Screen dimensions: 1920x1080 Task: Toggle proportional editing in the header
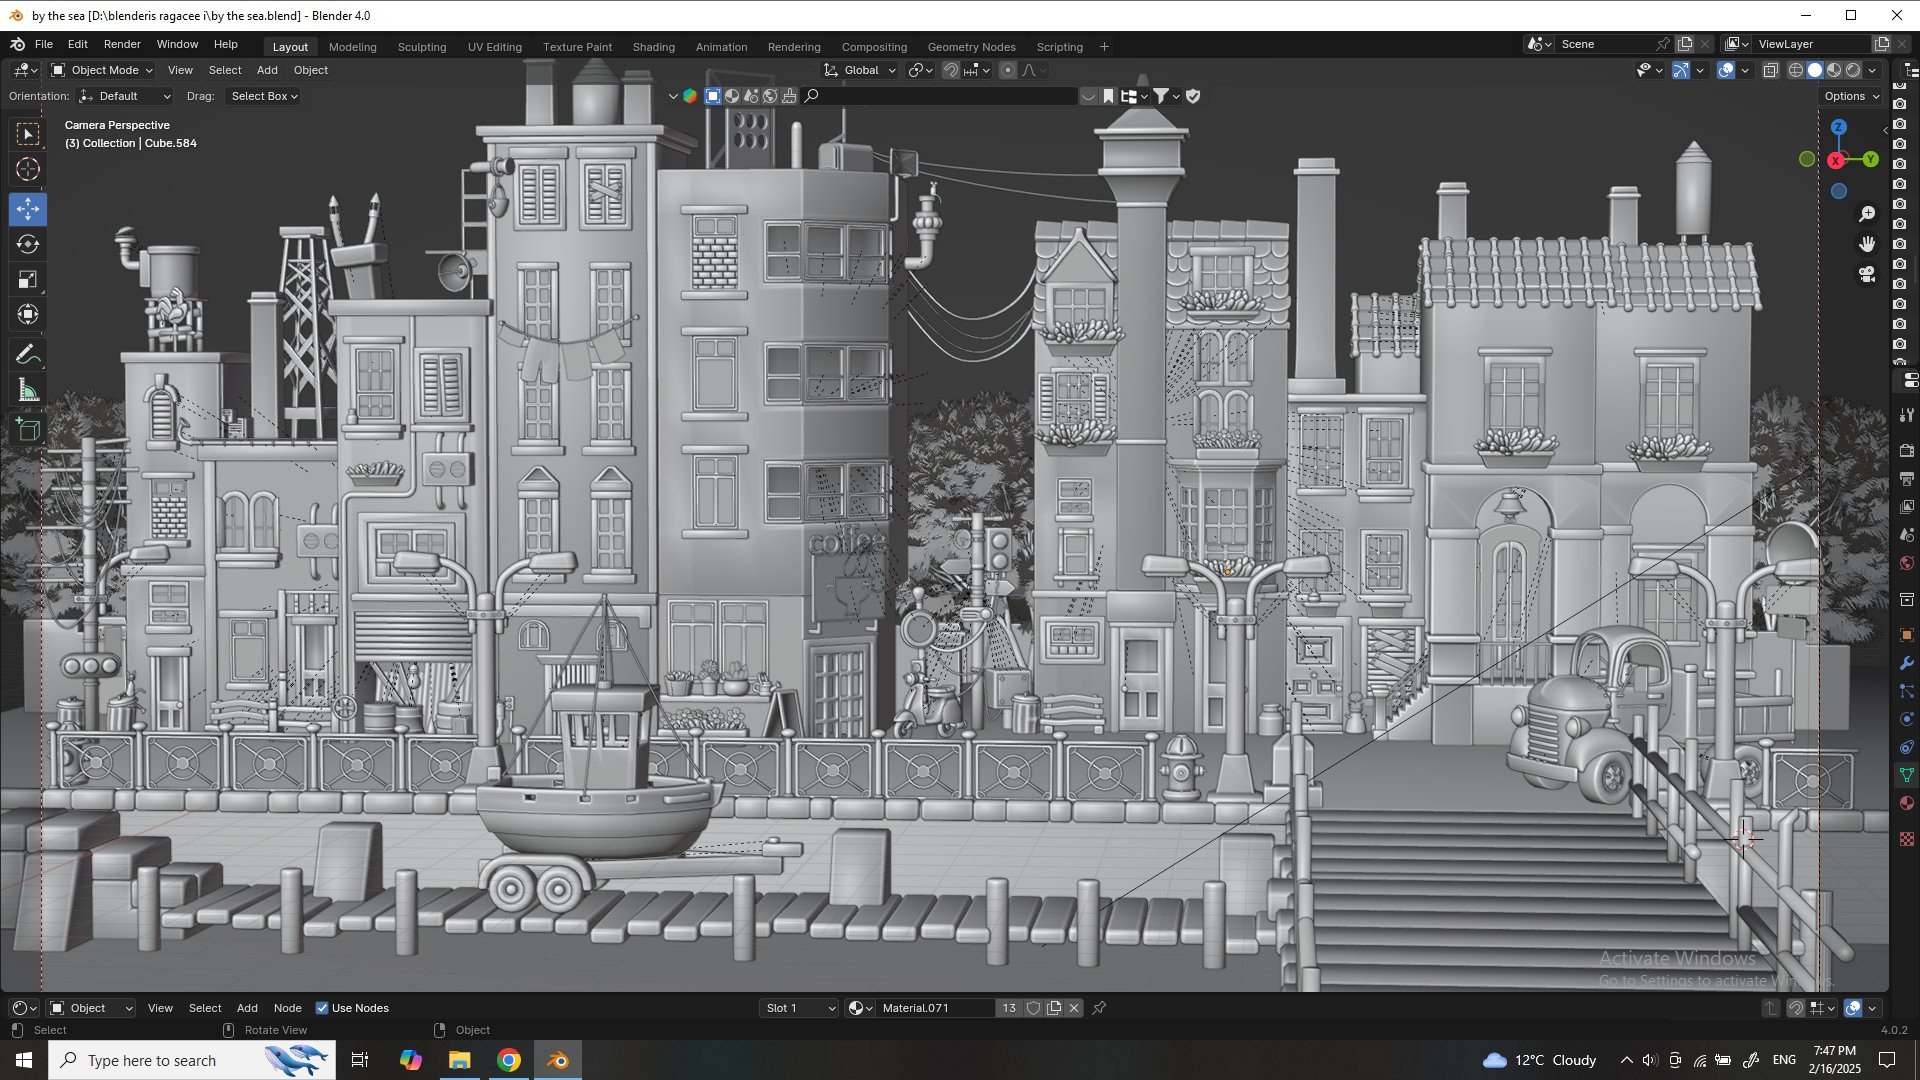click(x=1008, y=70)
